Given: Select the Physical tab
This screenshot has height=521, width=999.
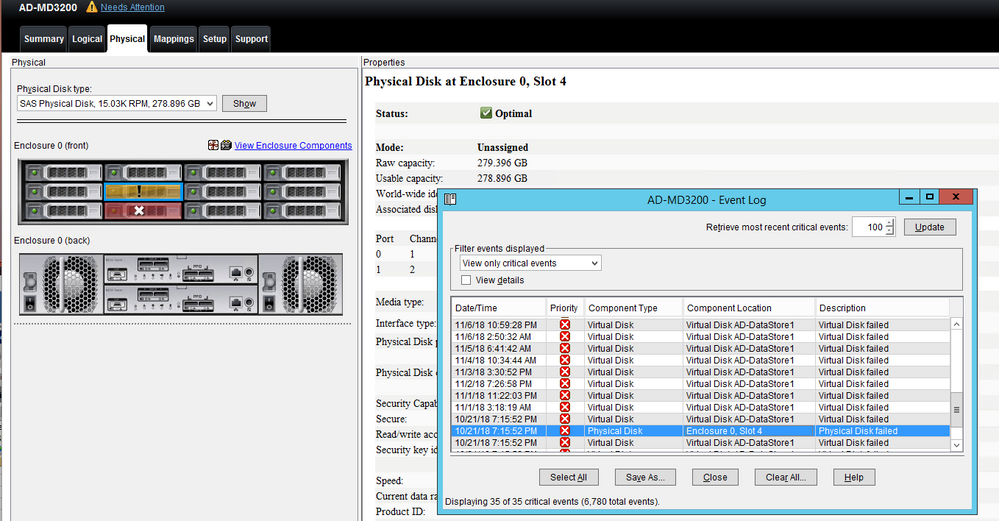Looking at the screenshot, I should click(x=127, y=38).
